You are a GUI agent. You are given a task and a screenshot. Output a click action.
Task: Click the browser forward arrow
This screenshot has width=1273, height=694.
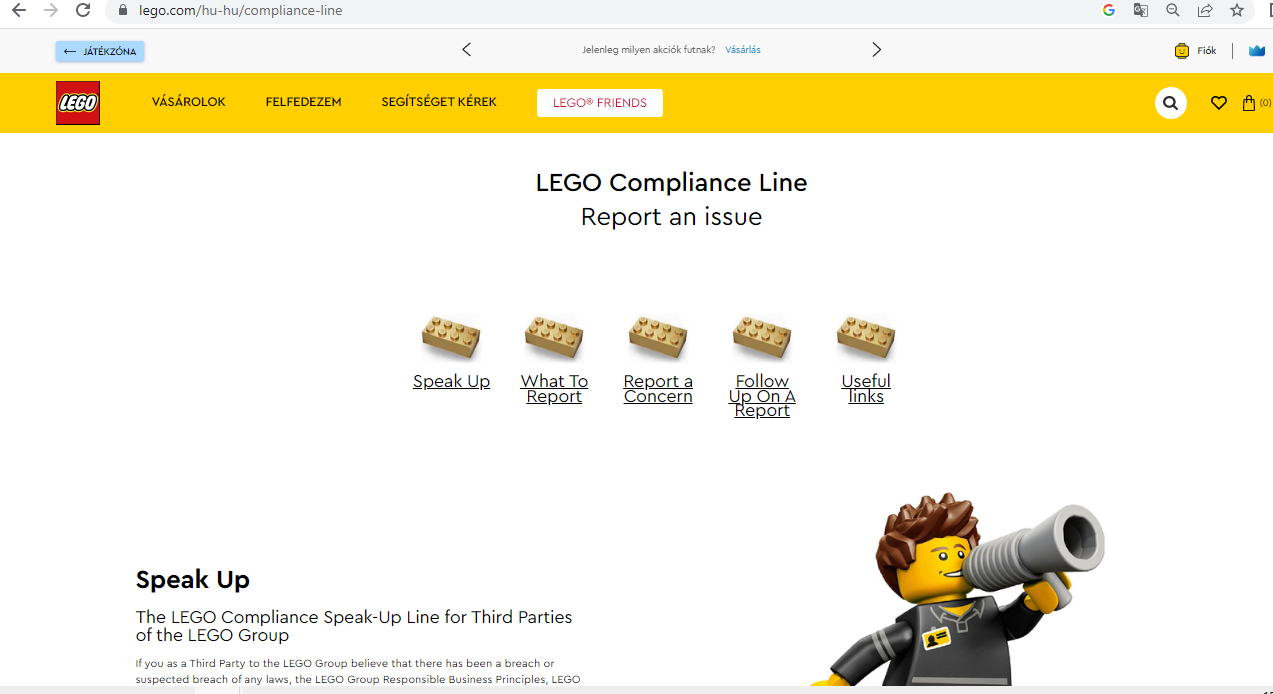pyautogui.click(x=51, y=11)
